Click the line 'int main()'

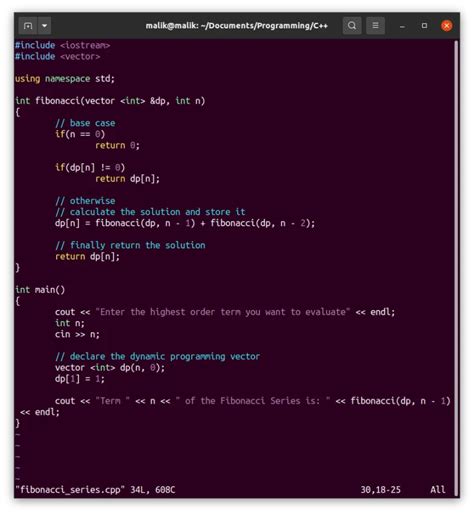[40, 290]
